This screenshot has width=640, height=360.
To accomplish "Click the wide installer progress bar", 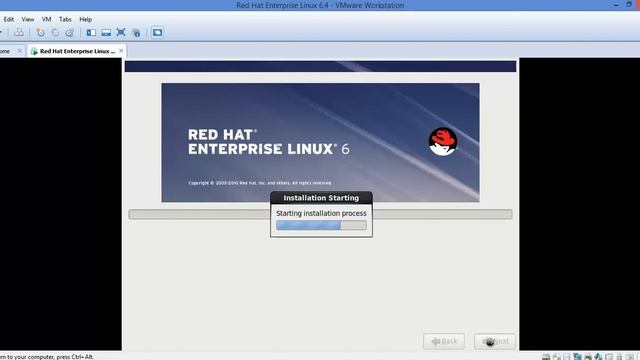I will point(320,214).
